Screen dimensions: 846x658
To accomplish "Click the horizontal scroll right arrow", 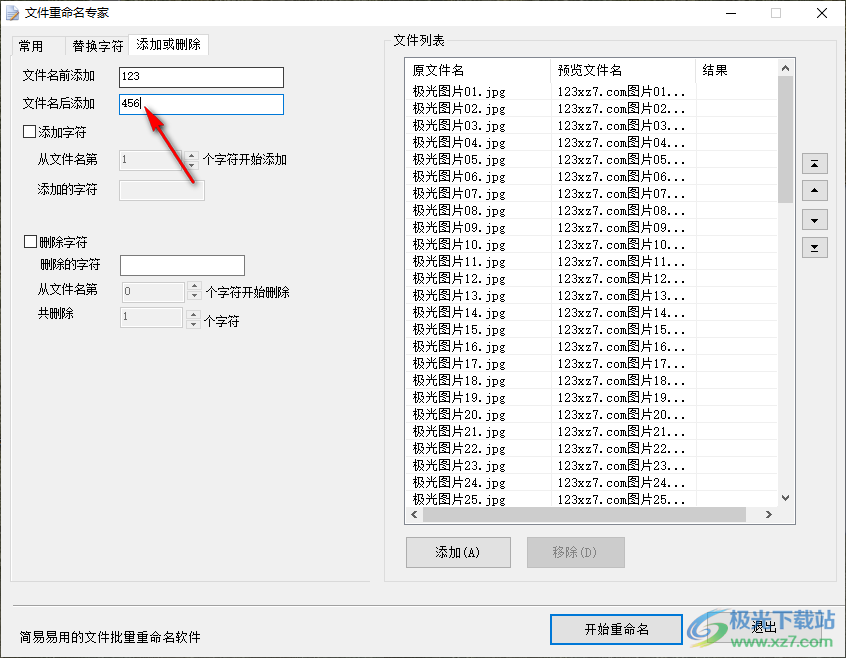I will point(769,515).
